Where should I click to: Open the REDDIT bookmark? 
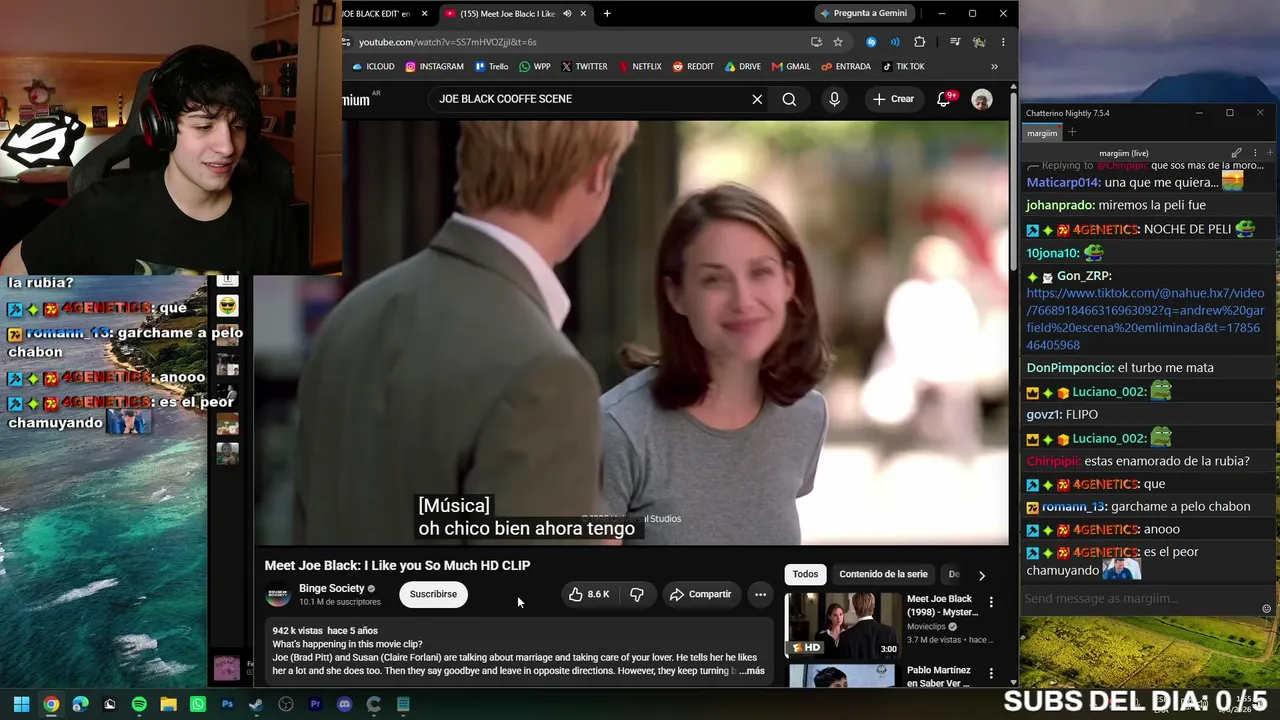click(692, 67)
